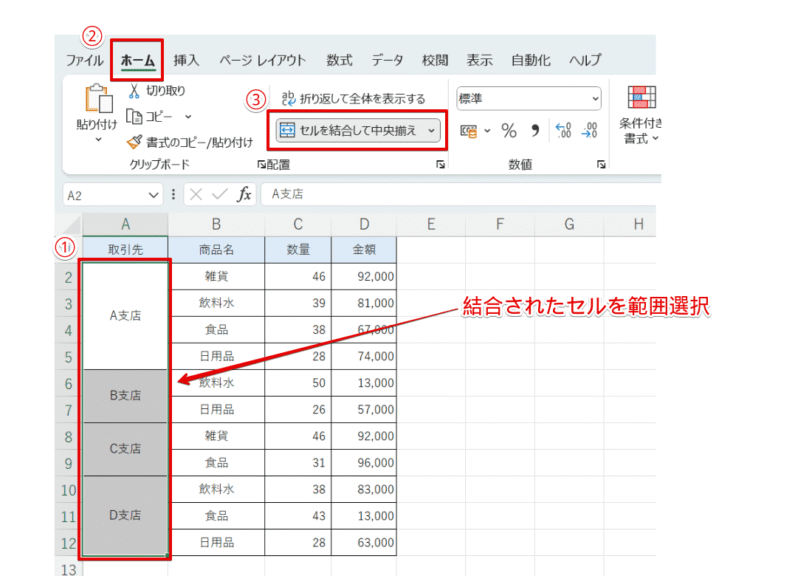Expand the Paste options arrow
The image size is (812, 576).
pyautogui.click(x=97, y=139)
